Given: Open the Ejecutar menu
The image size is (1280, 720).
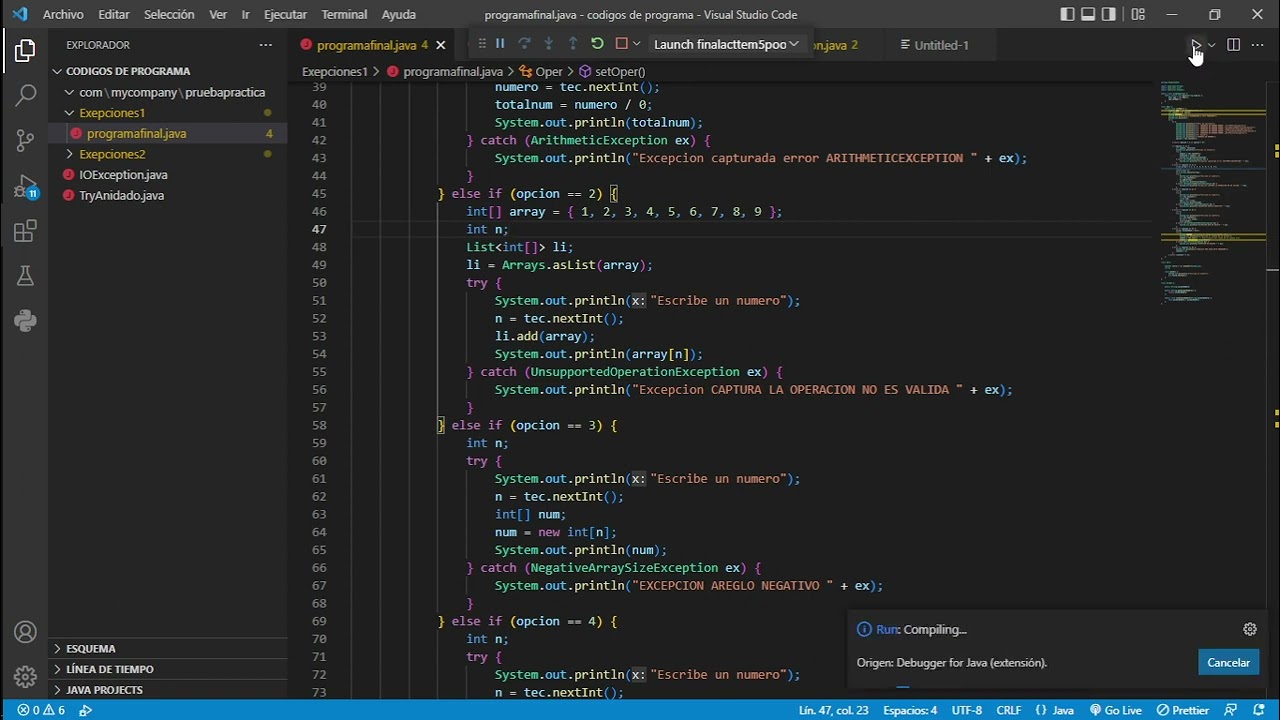Looking at the screenshot, I should pos(285,14).
